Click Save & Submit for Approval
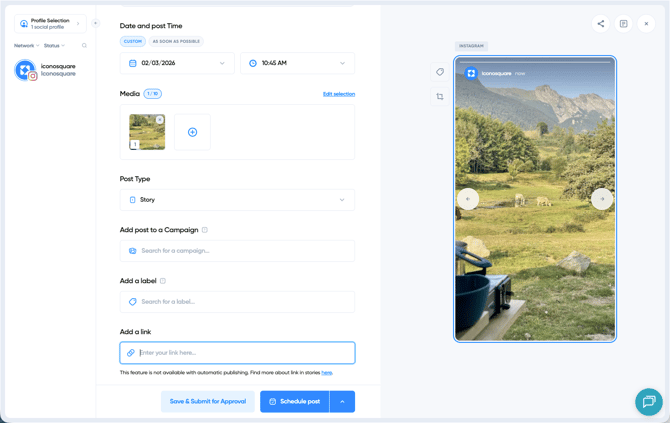The height and width of the screenshot is (423, 670). tap(207, 401)
